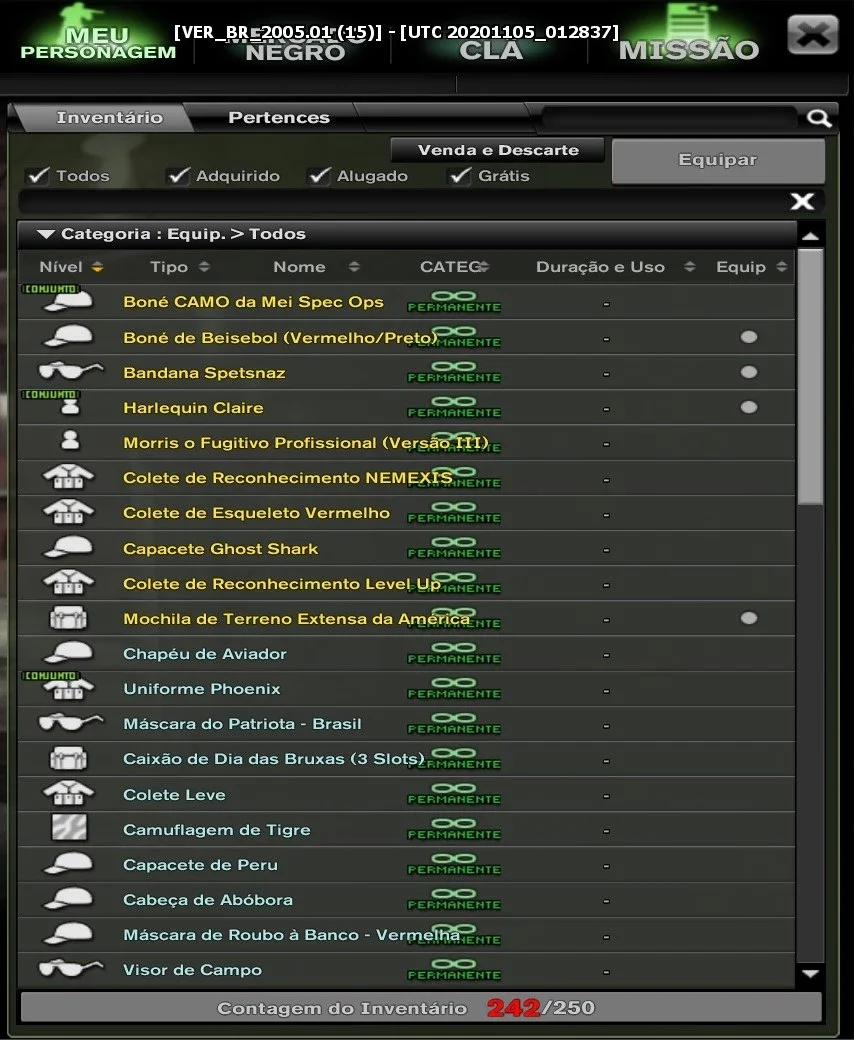The image size is (854, 1040).
Task: Switch to the Inventário tab
Action: click(109, 117)
